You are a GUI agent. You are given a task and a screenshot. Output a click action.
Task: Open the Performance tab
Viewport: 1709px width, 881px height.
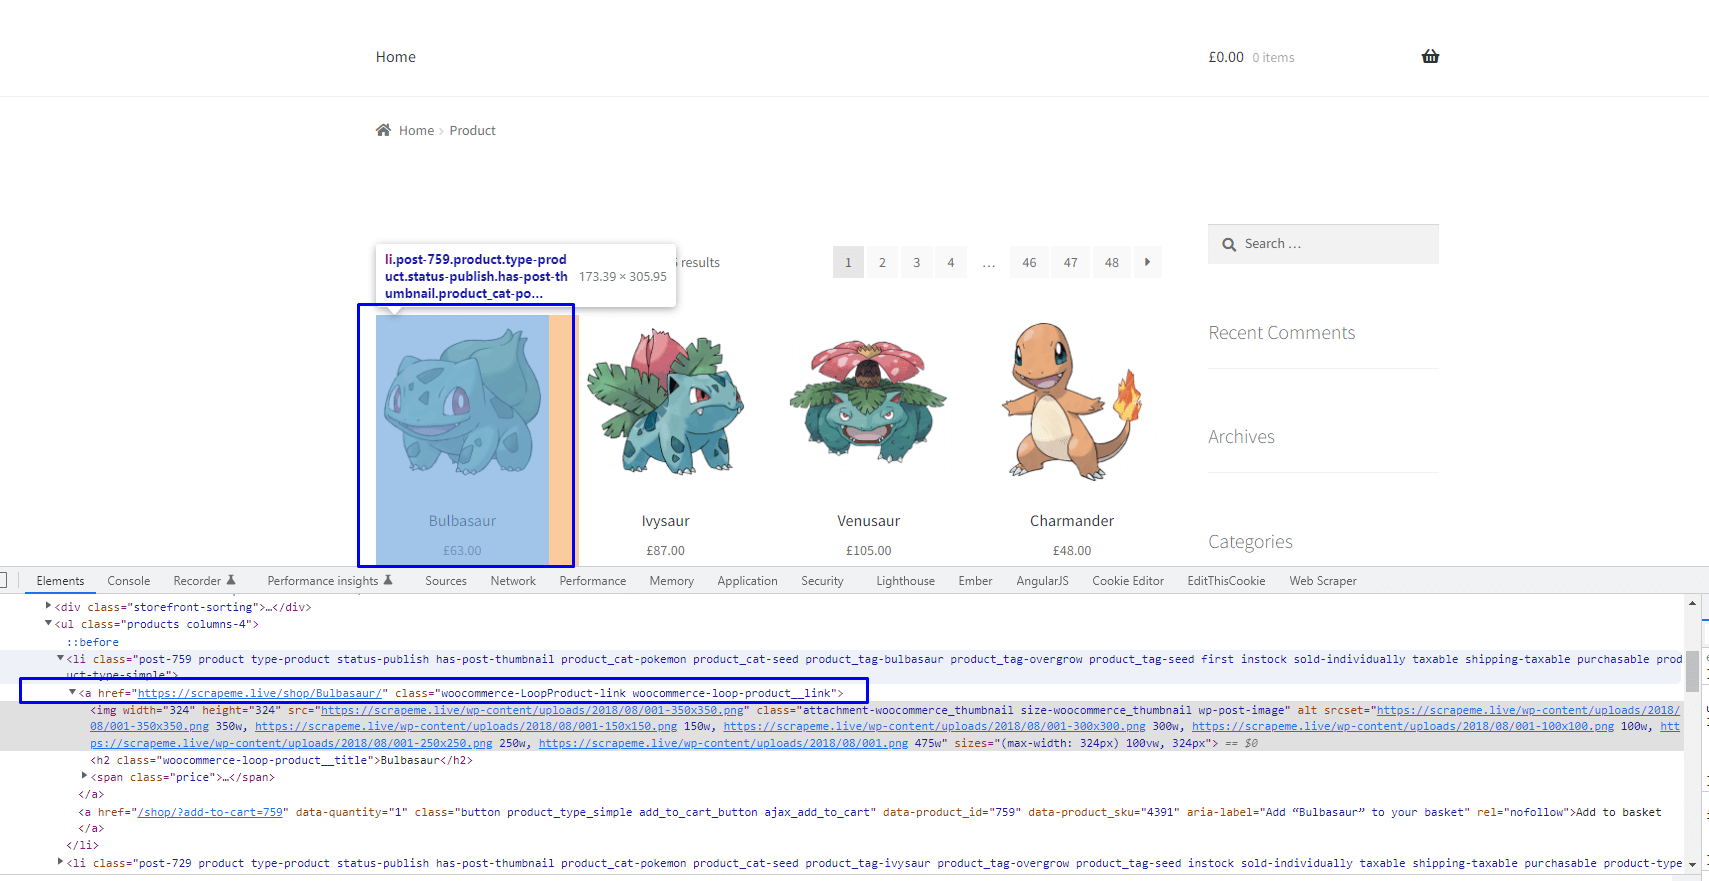pyautogui.click(x=593, y=581)
